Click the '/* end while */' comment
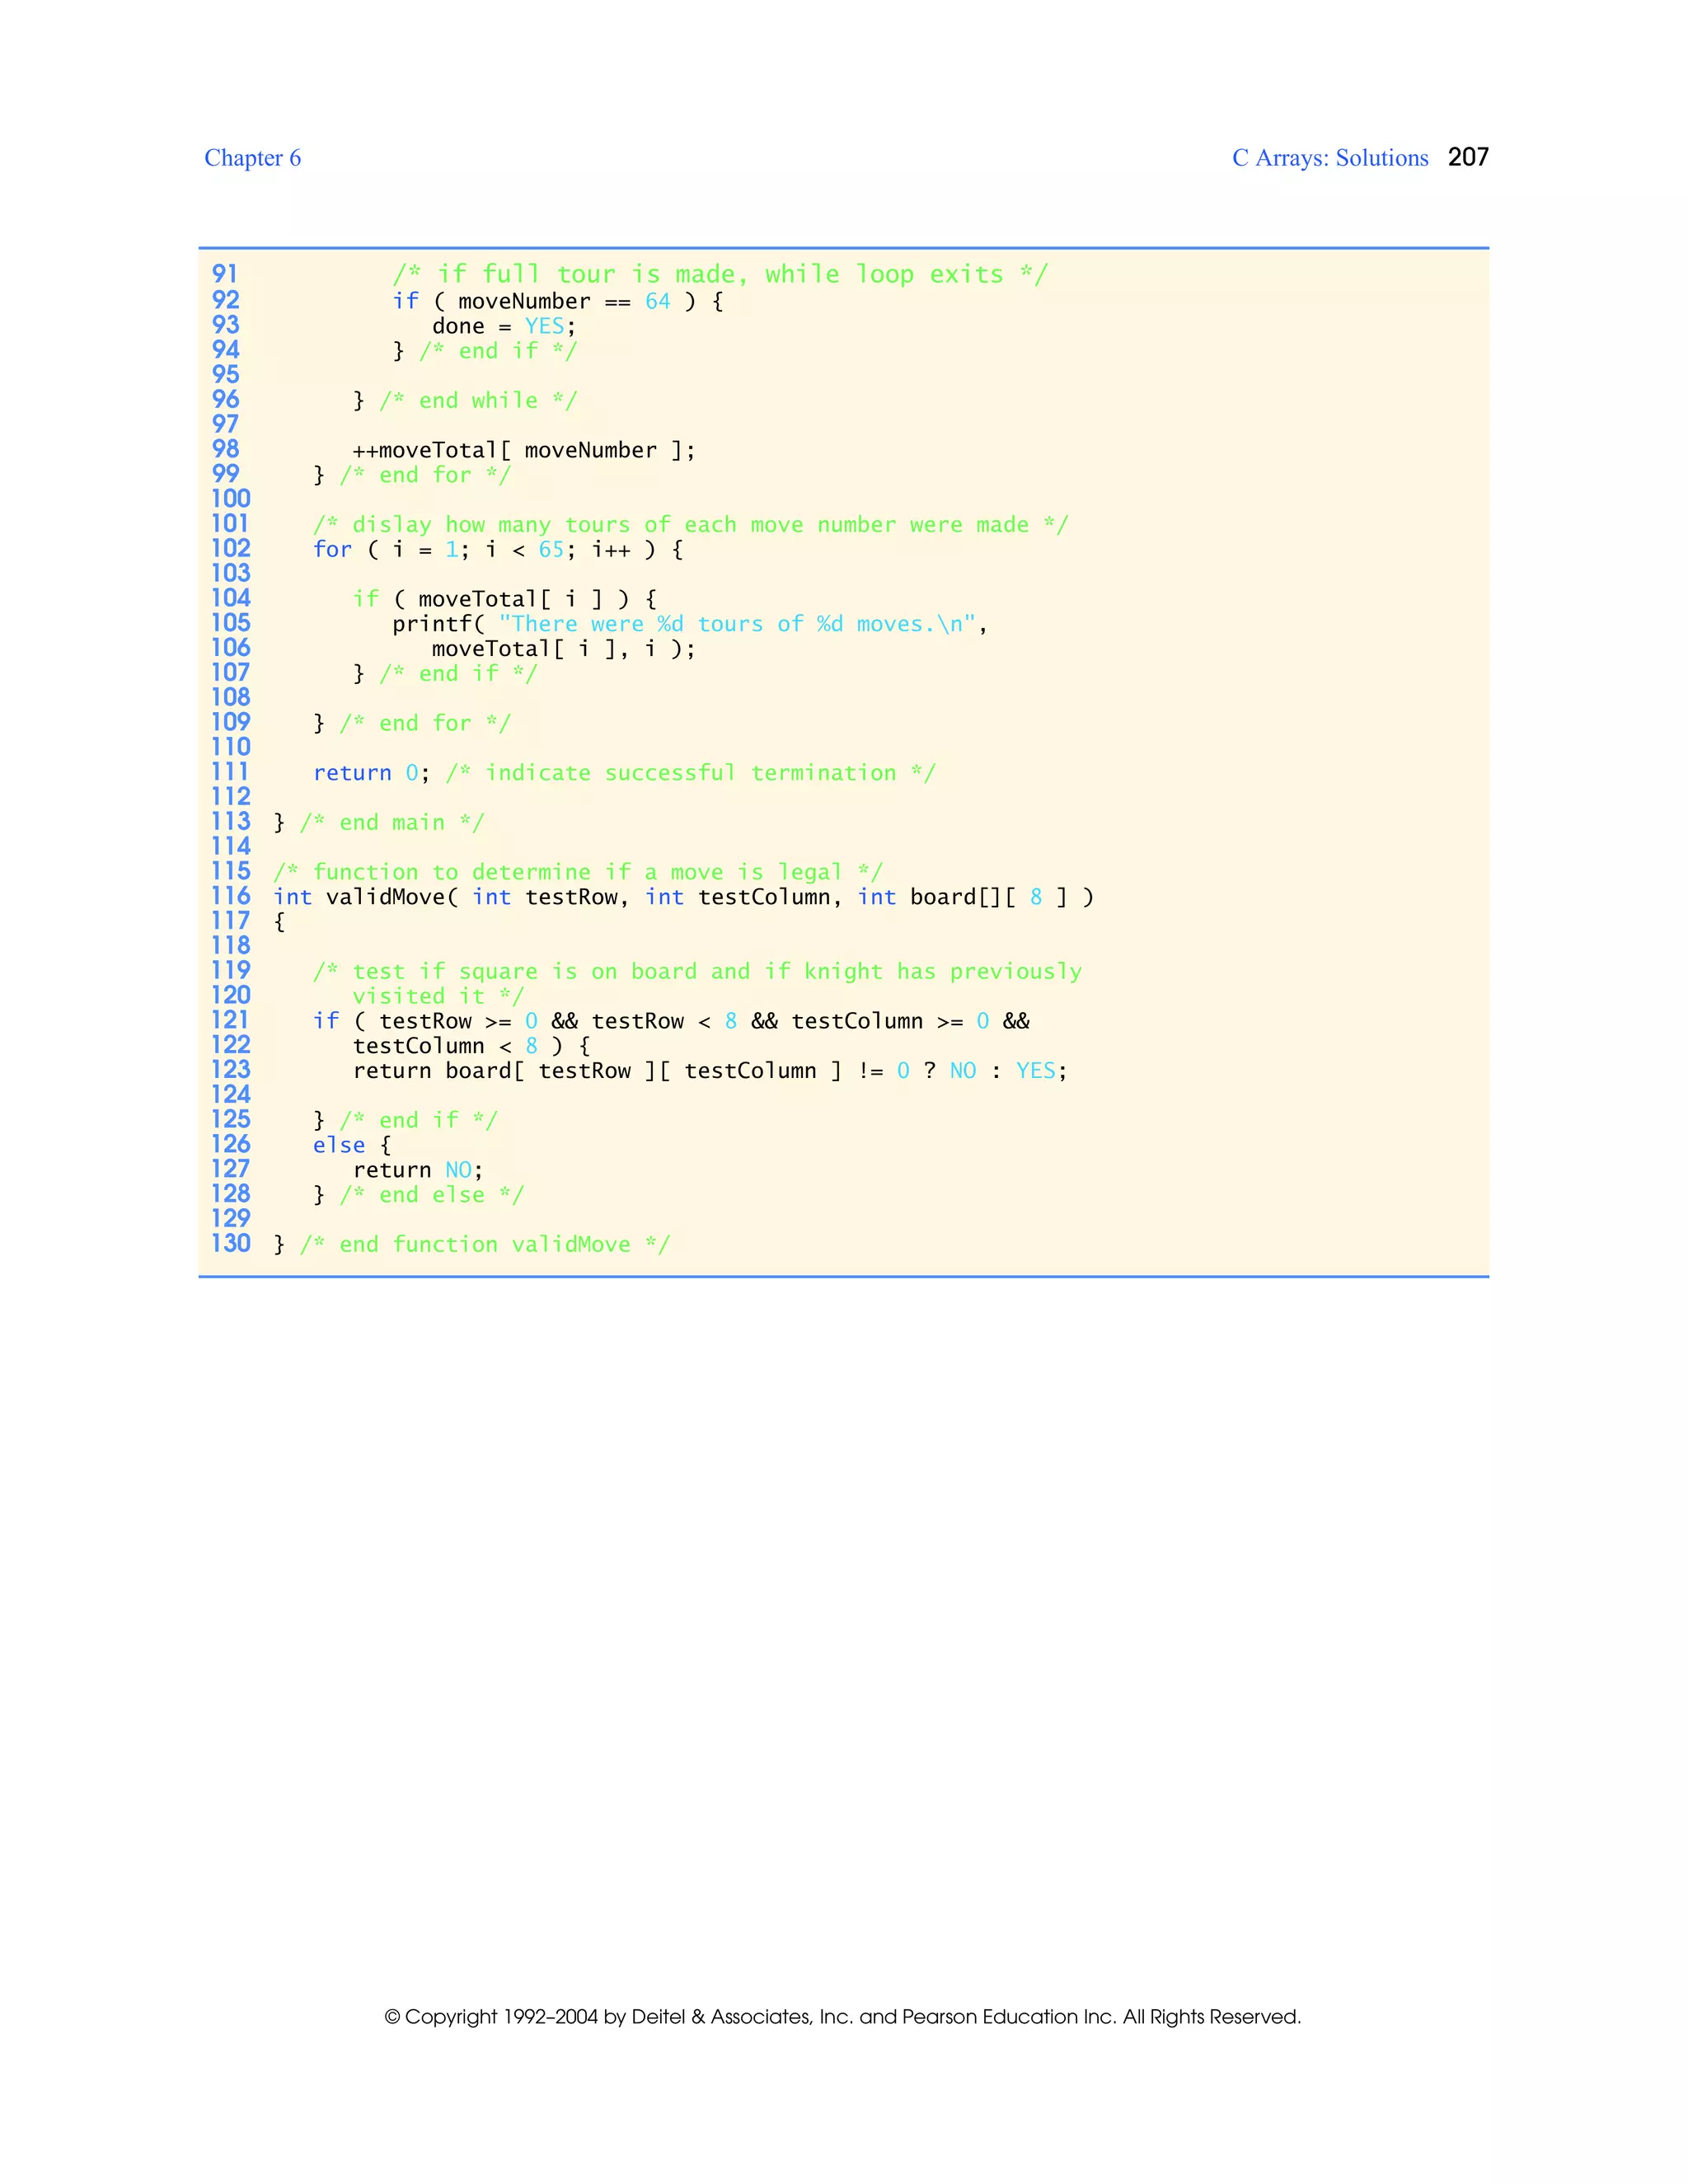The height and width of the screenshot is (2184, 1688). tap(478, 401)
